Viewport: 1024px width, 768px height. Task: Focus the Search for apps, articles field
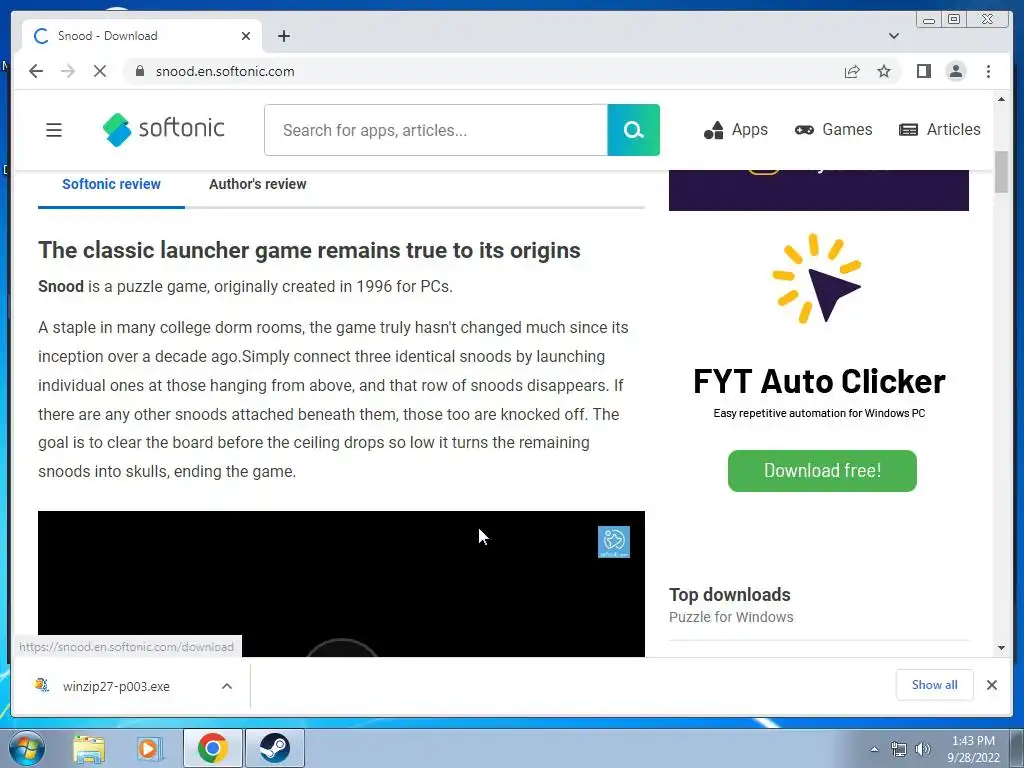coord(436,130)
